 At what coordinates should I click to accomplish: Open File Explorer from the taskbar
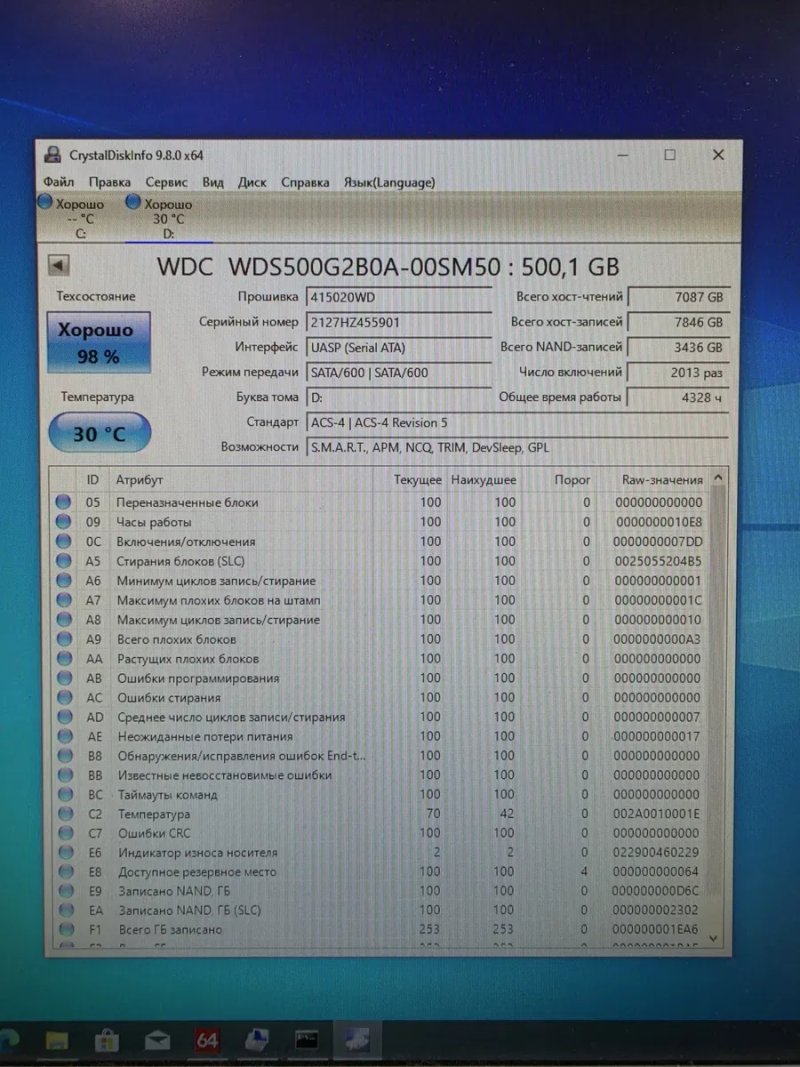(x=56, y=1040)
